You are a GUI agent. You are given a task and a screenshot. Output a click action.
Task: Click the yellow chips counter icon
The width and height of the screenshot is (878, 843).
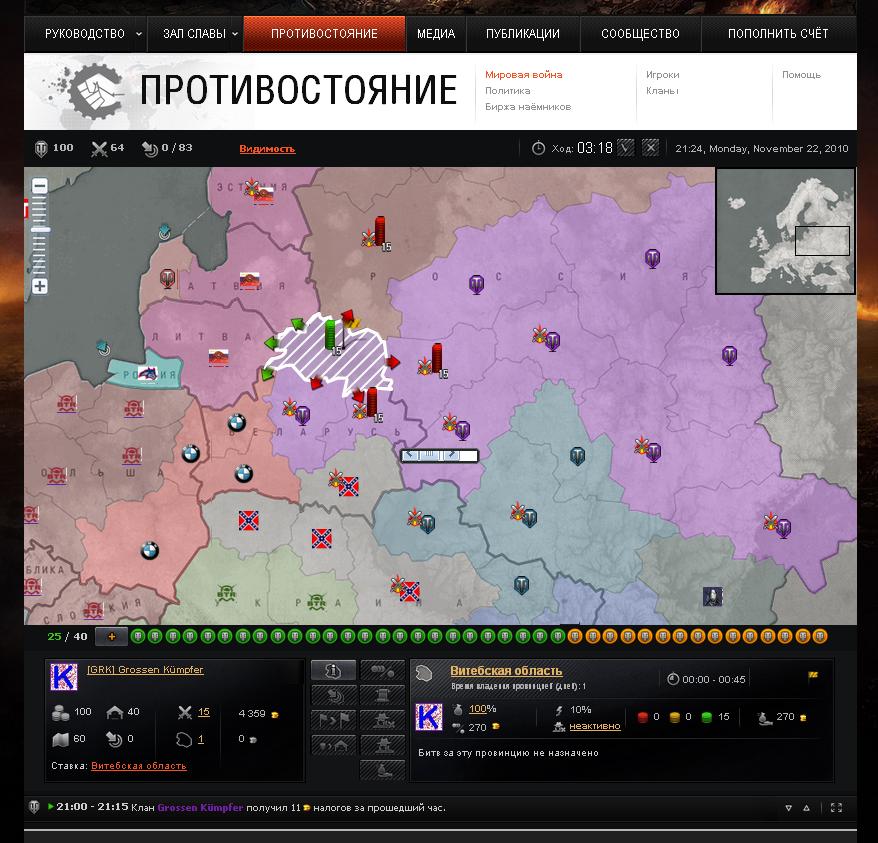point(675,717)
